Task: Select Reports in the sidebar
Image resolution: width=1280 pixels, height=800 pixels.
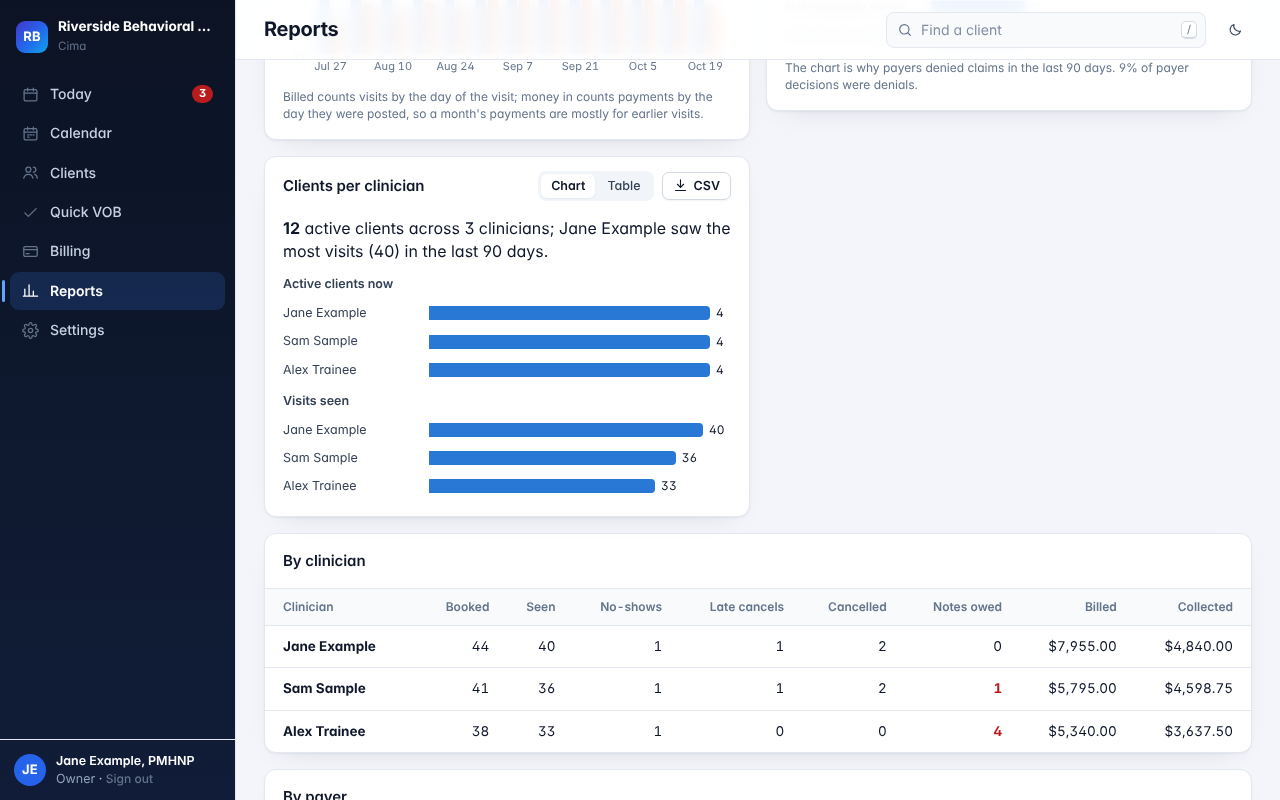Action: [x=117, y=291]
